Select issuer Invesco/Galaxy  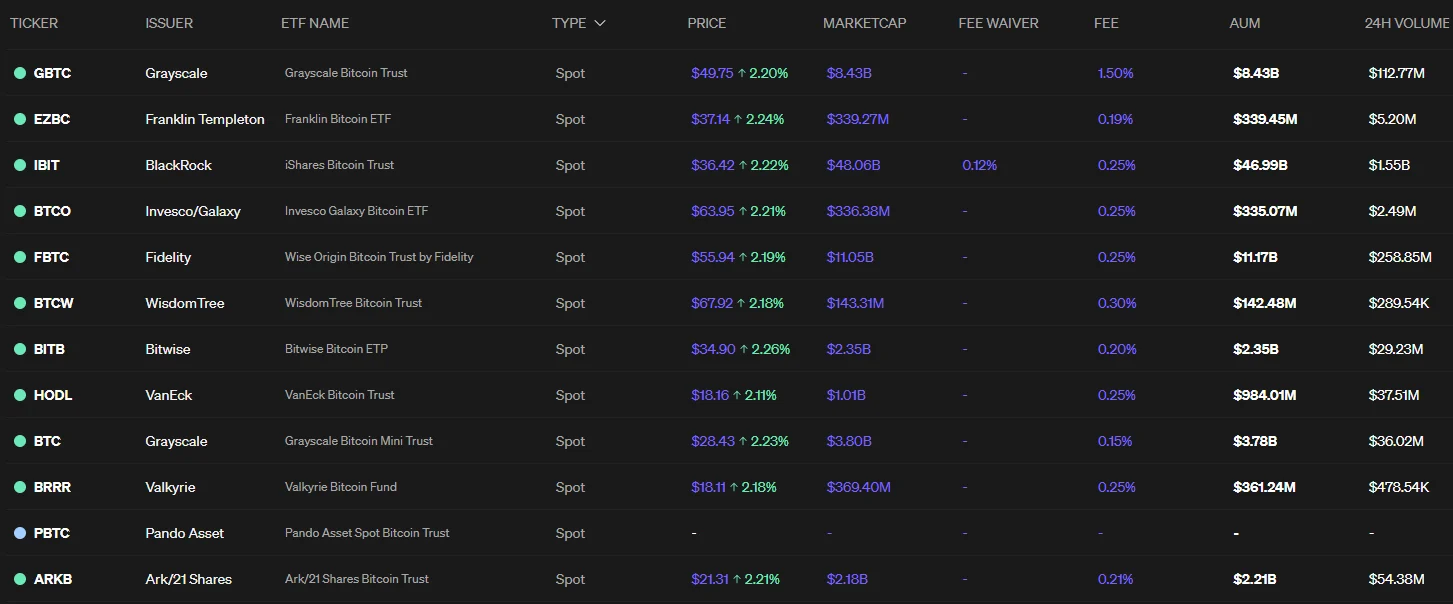coord(193,211)
